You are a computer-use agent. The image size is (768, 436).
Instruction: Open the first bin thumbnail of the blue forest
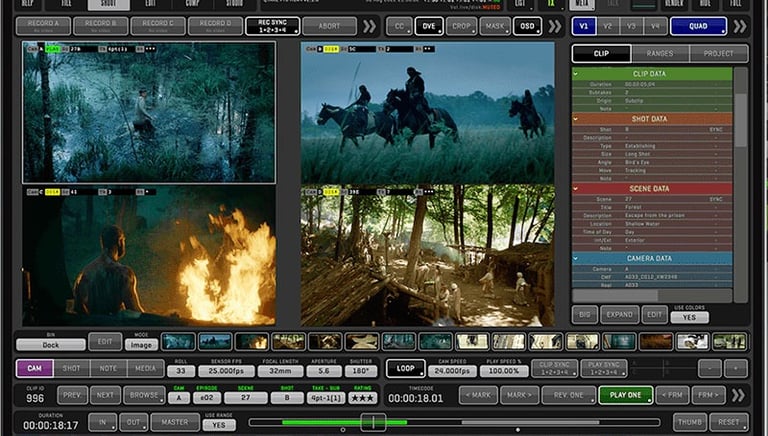[x=178, y=341]
